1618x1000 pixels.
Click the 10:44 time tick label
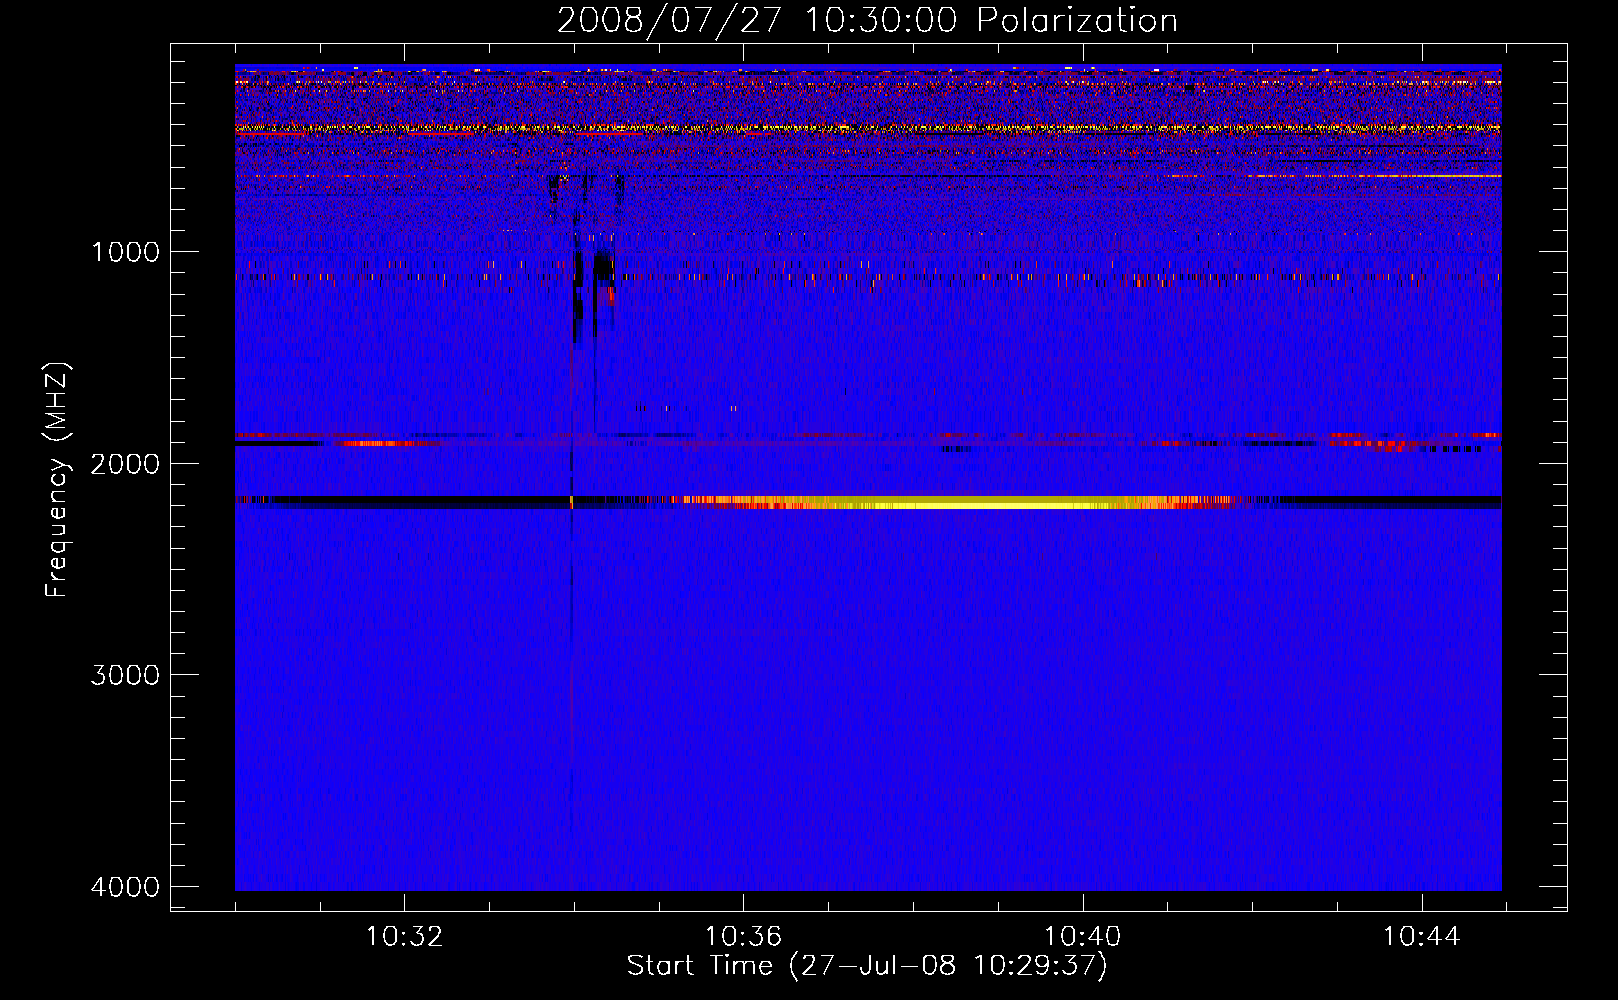pyautogui.click(x=1421, y=937)
